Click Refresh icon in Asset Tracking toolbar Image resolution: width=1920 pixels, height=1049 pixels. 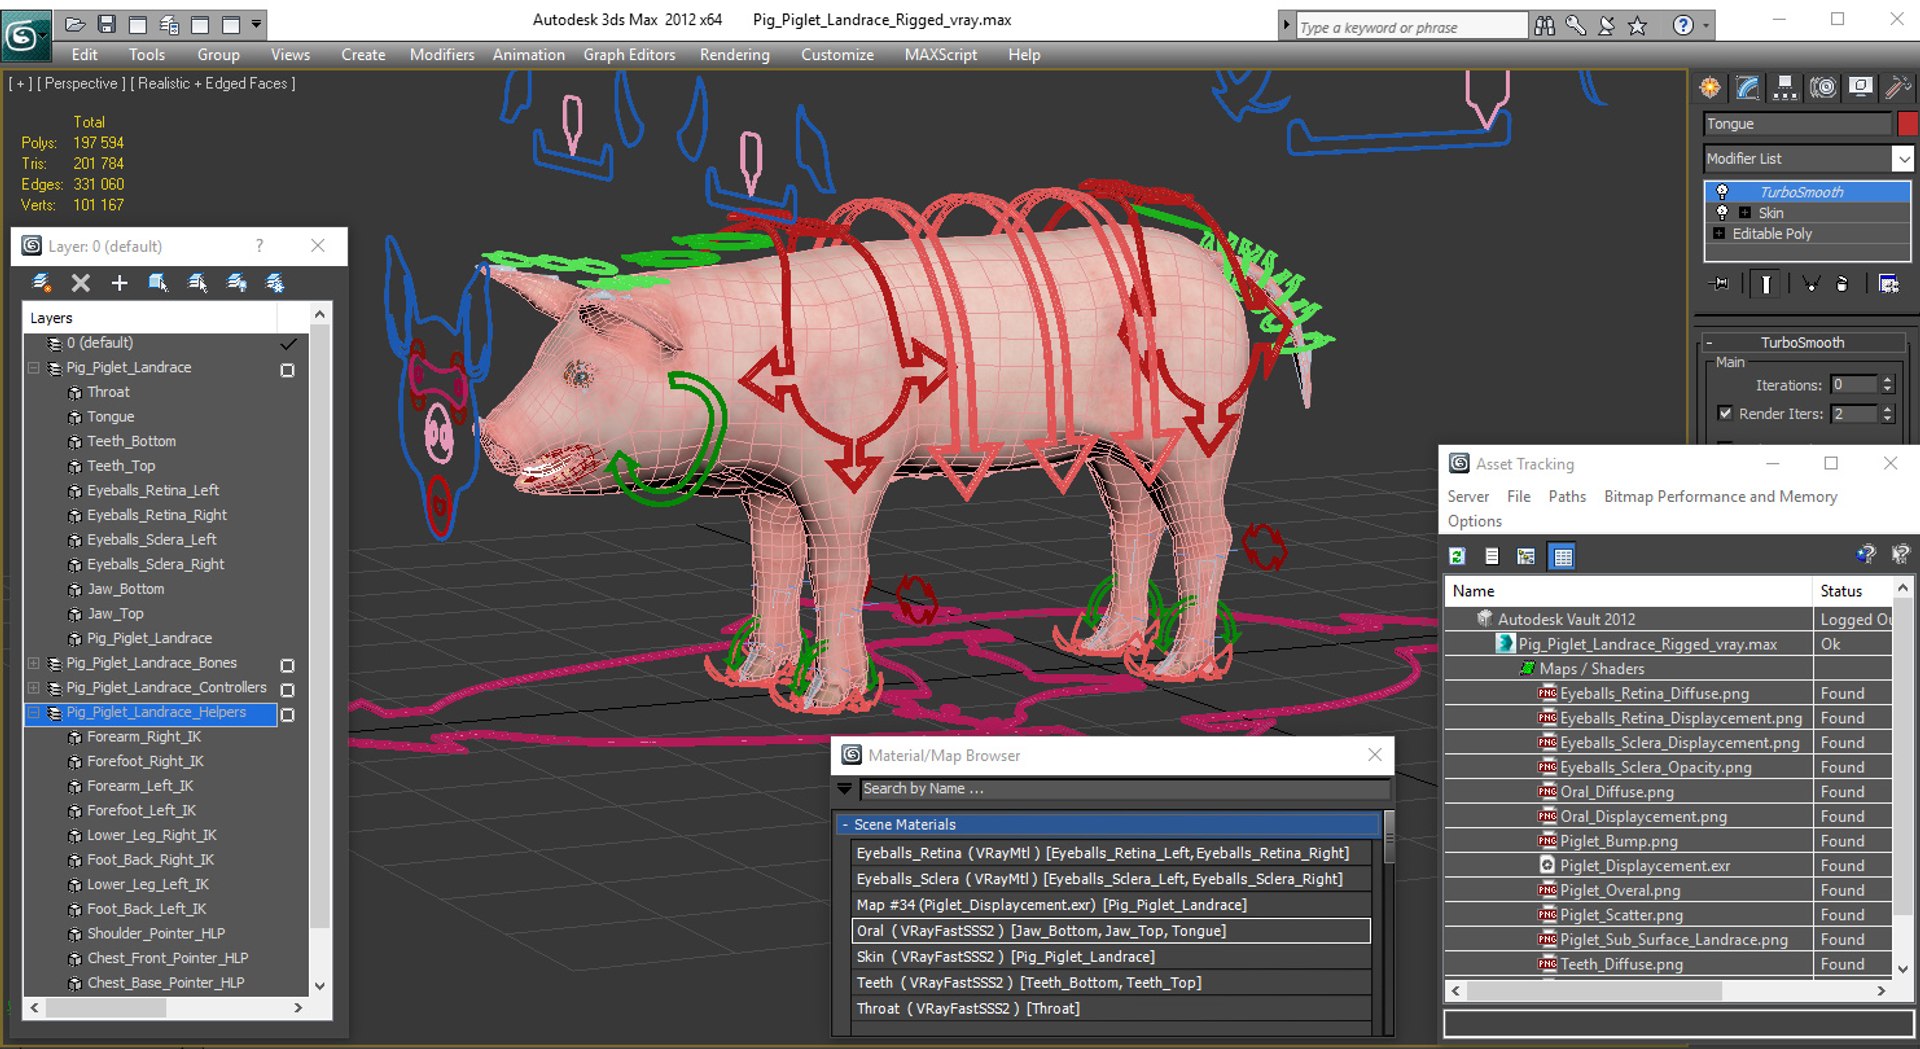pos(1457,556)
